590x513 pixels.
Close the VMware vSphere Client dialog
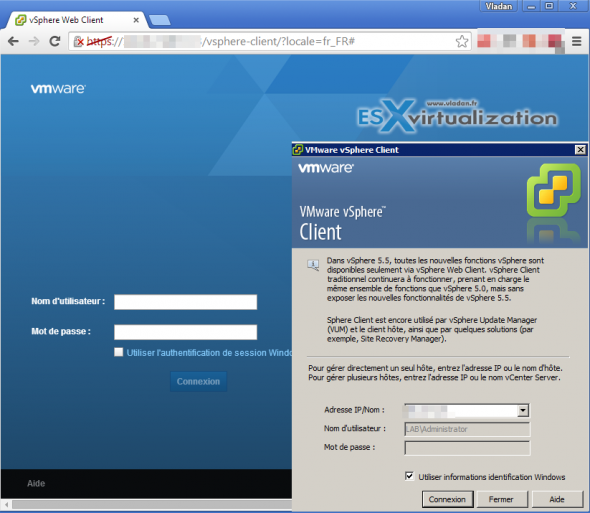tap(581, 150)
